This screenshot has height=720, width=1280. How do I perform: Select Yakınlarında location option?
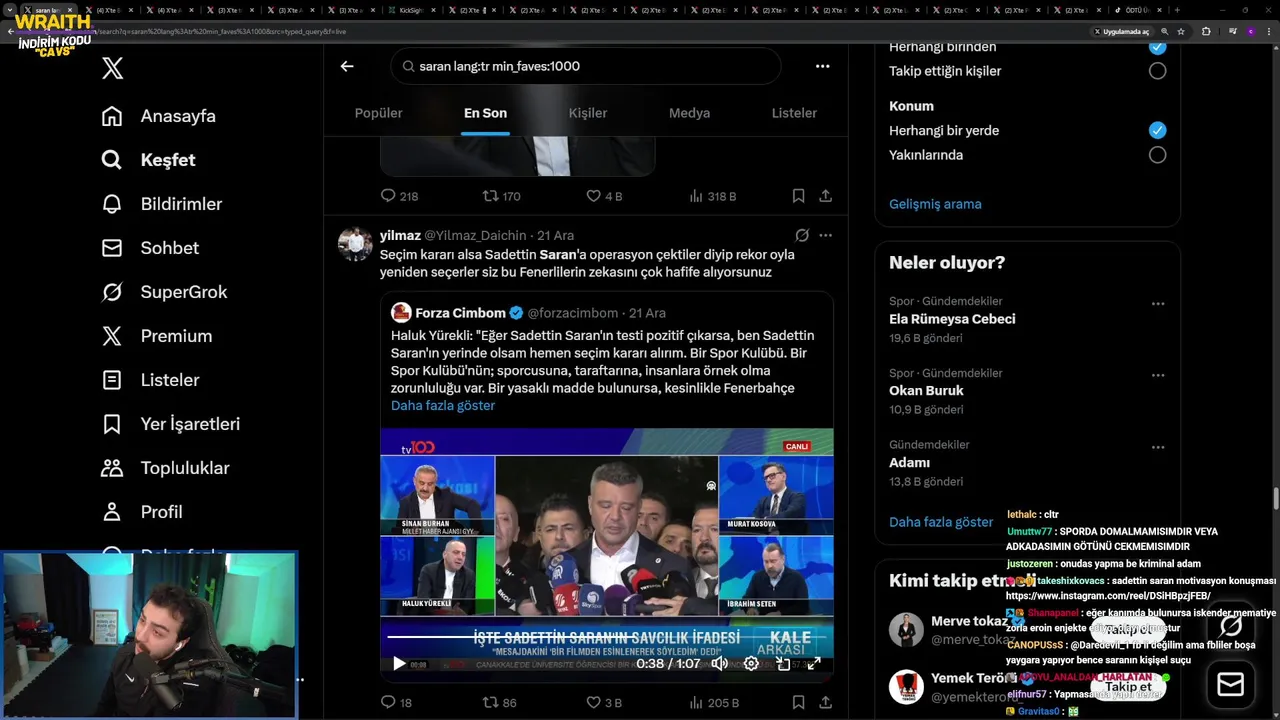click(1157, 155)
